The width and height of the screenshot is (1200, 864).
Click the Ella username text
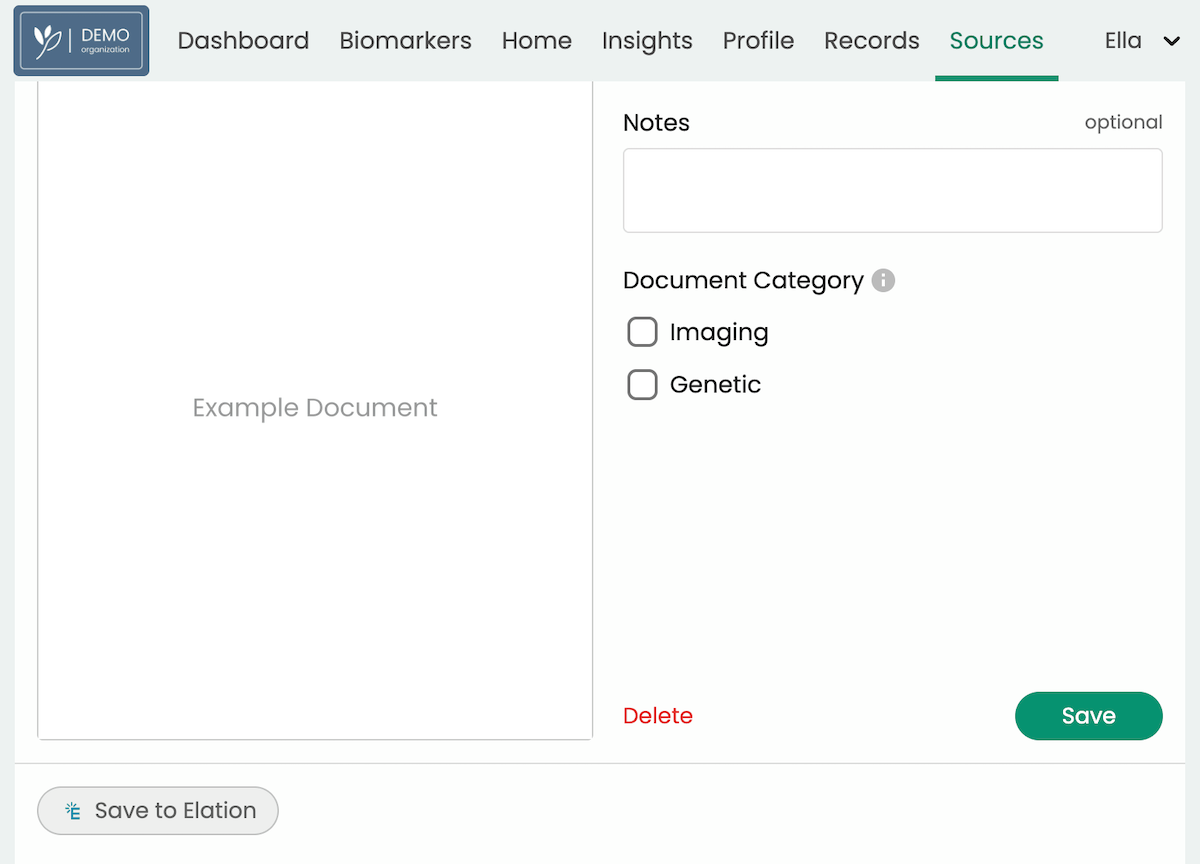tap(1123, 41)
